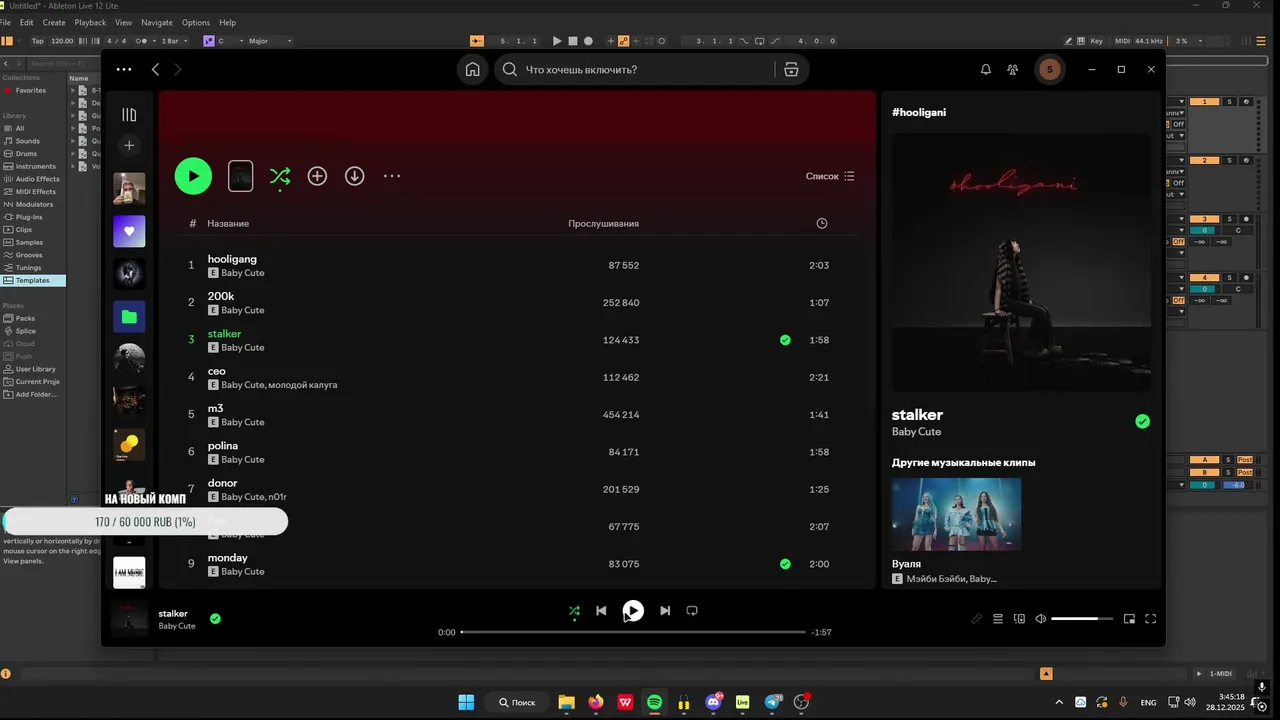1280x720 pixels.
Task: Open Ableton Major scale dropdown
Action: click(270, 41)
